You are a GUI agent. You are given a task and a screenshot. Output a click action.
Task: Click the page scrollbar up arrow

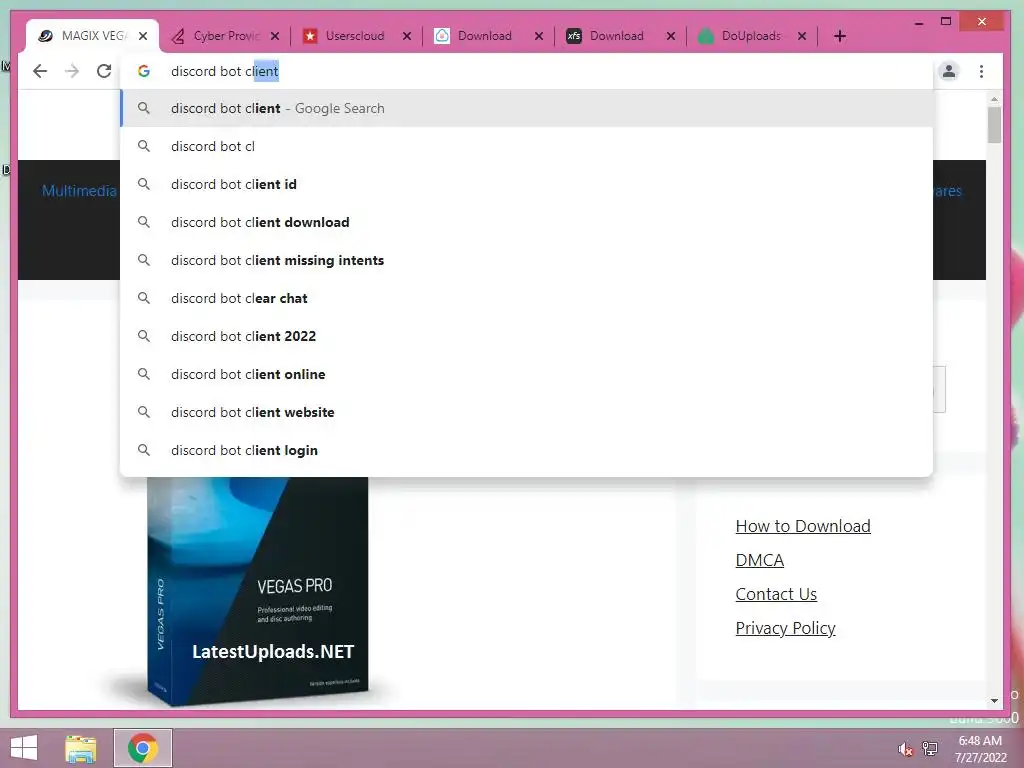[x=994, y=99]
